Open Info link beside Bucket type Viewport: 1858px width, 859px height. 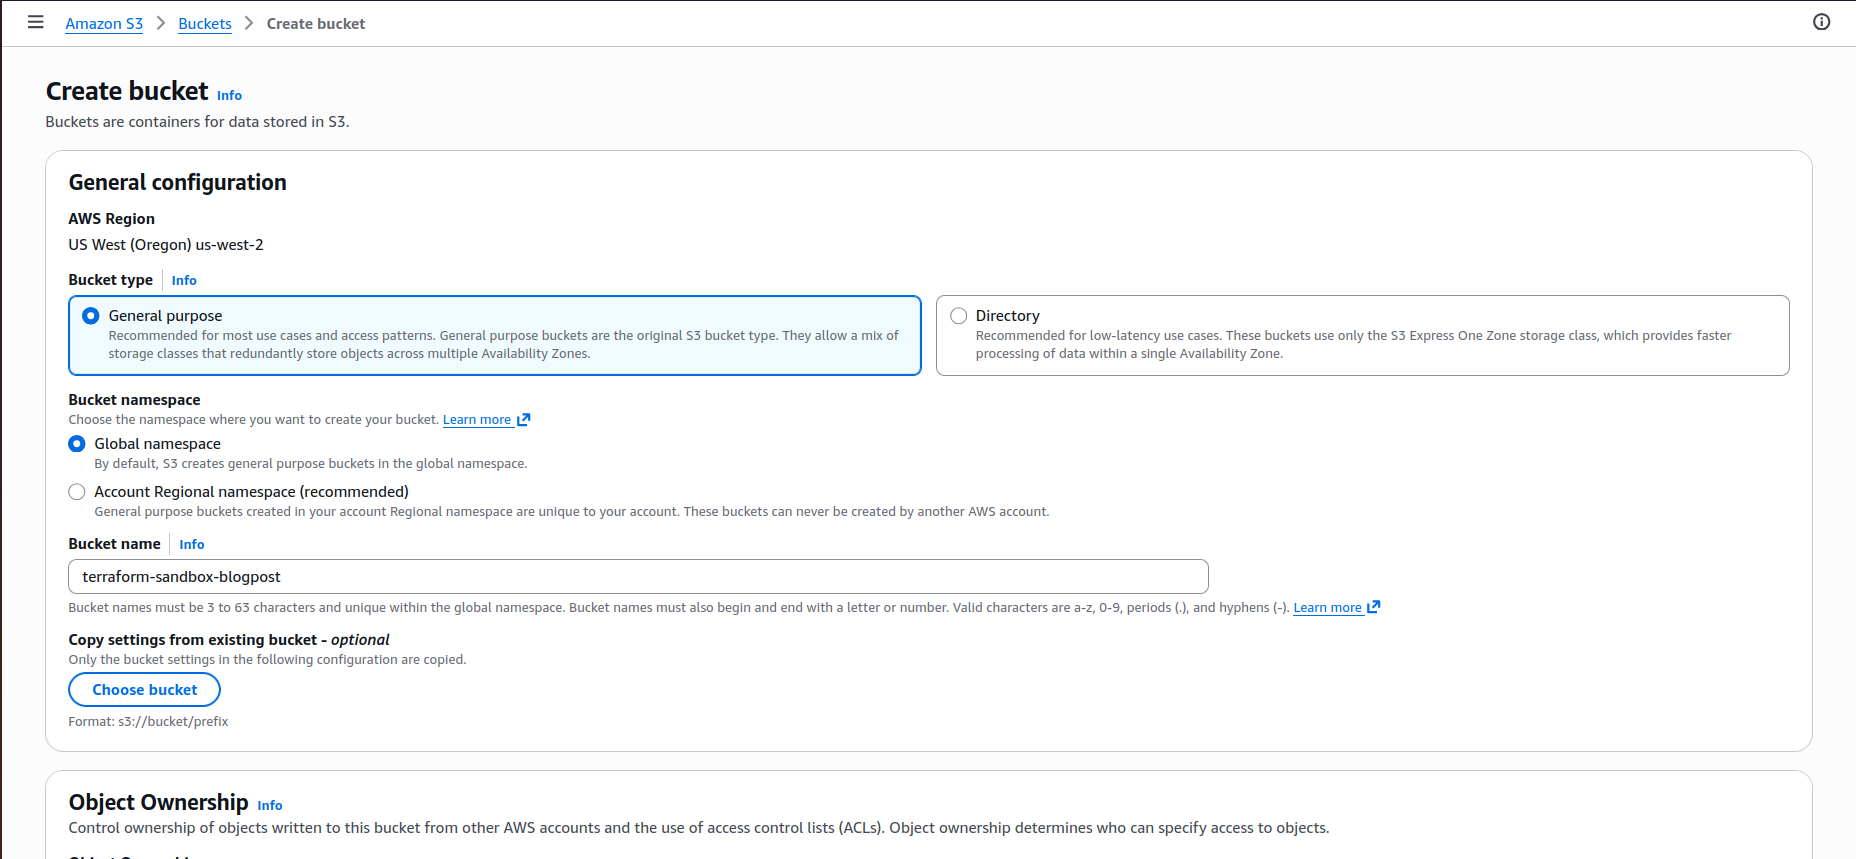tap(184, 281)
